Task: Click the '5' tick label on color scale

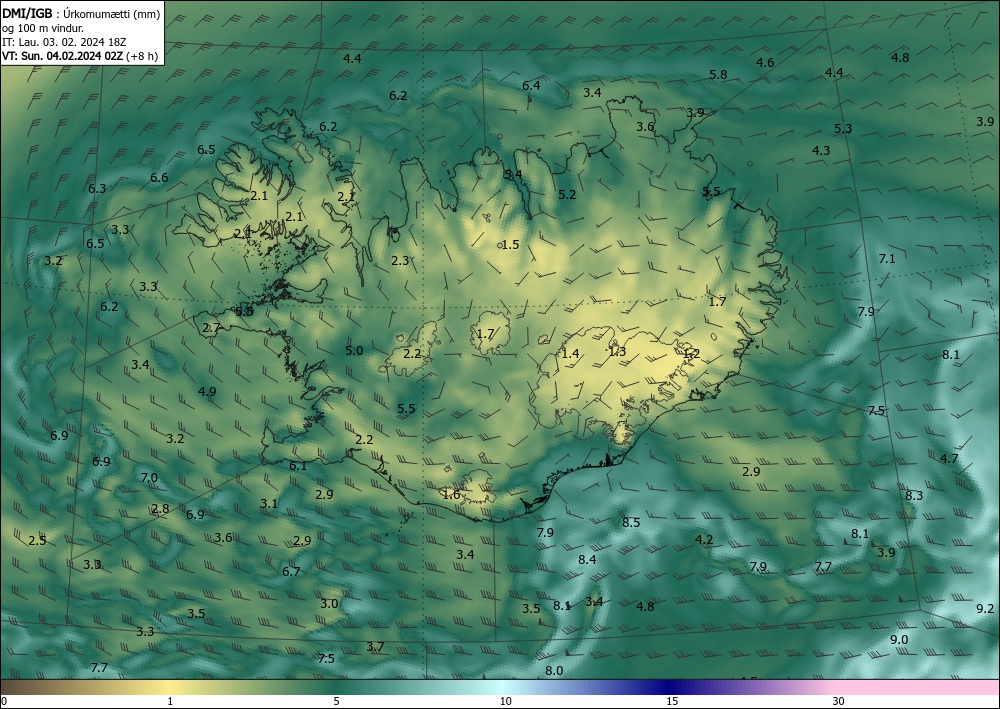Action: pyautogui.click(x=336, y=701)
